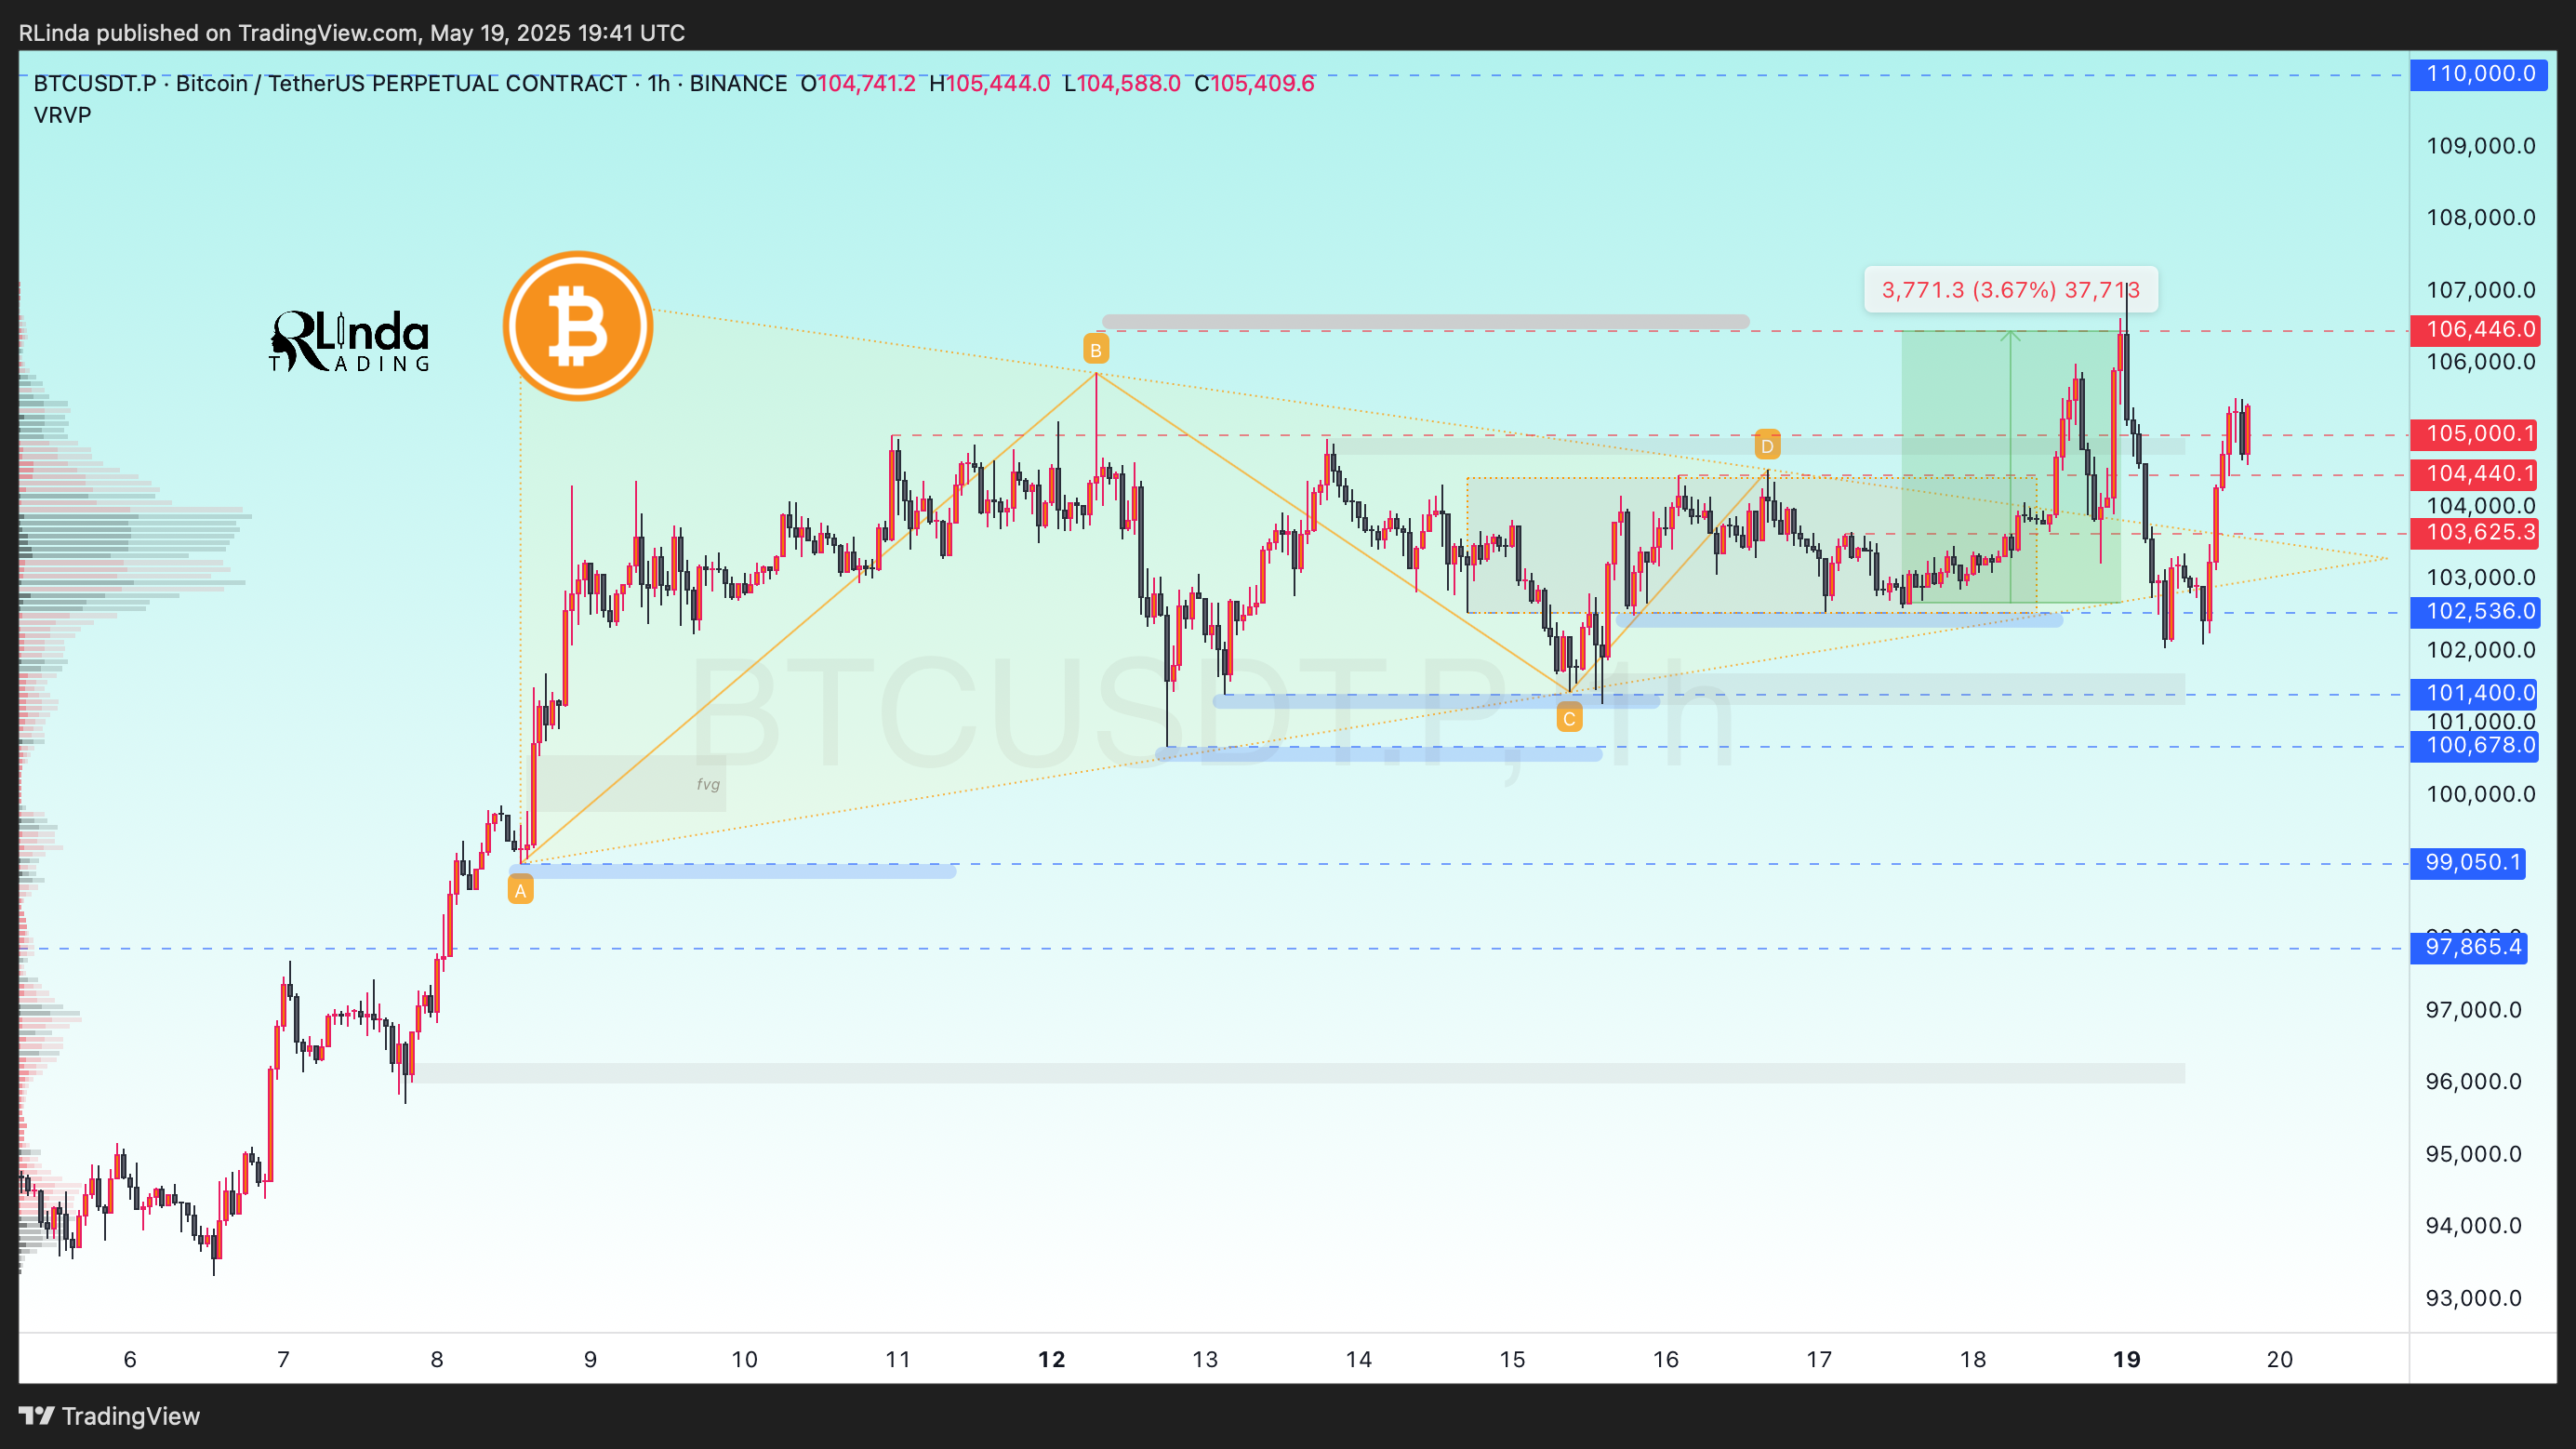Click date 19 on time axis
This screenshot has width=2576, height=1449.
(2126, 1359)
